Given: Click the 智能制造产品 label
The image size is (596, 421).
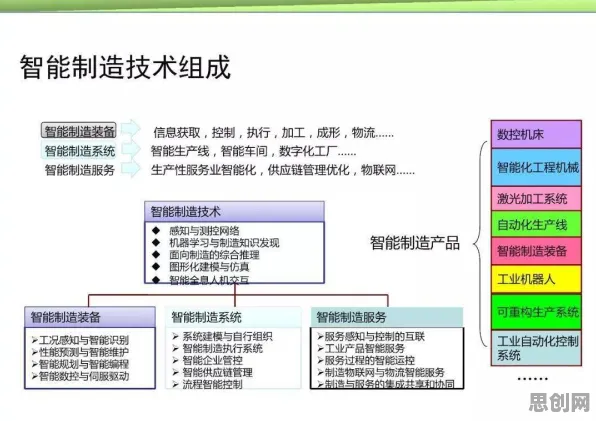Looking at the screenshot, I should 415,243.
